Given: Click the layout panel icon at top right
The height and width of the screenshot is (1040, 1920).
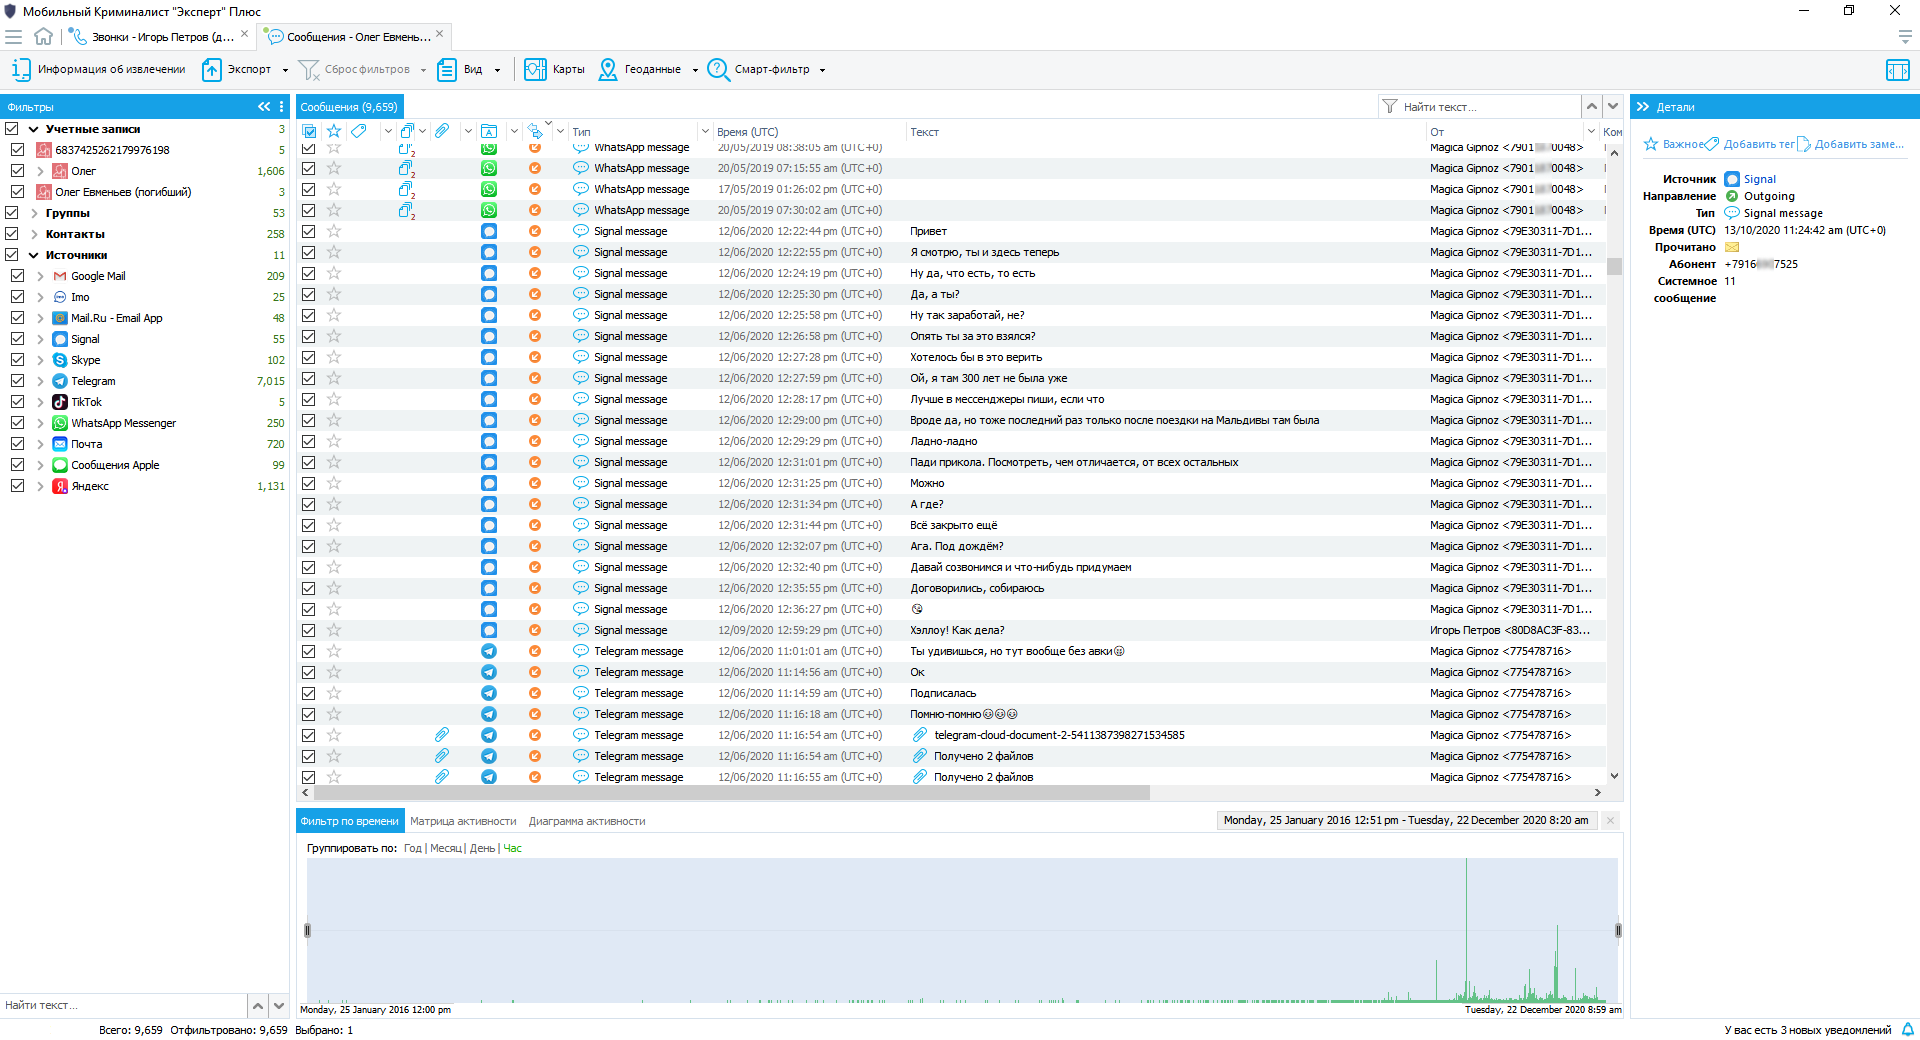Looking at the screenshot, I should click(x=1897, y=69).
